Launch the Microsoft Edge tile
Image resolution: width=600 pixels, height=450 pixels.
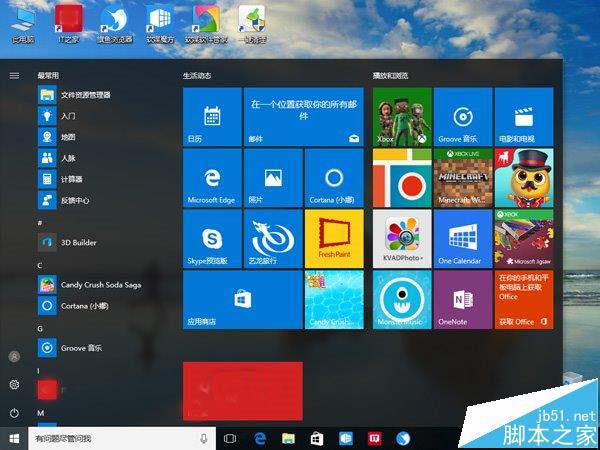(x=212, y=178)
